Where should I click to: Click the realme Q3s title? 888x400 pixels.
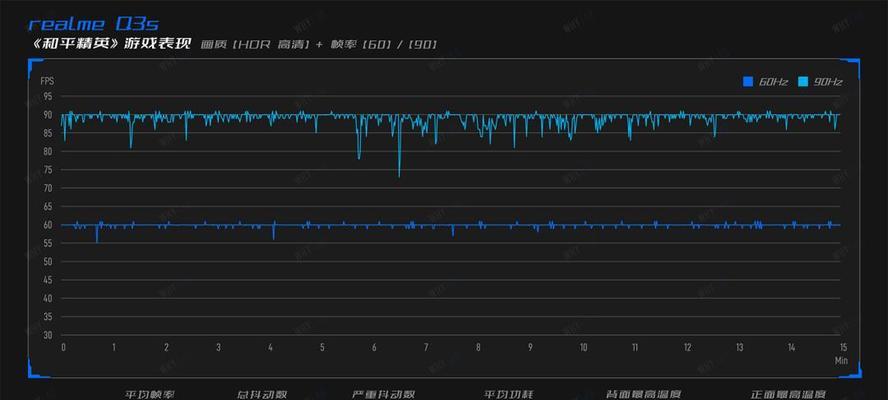tap(93, 24)
